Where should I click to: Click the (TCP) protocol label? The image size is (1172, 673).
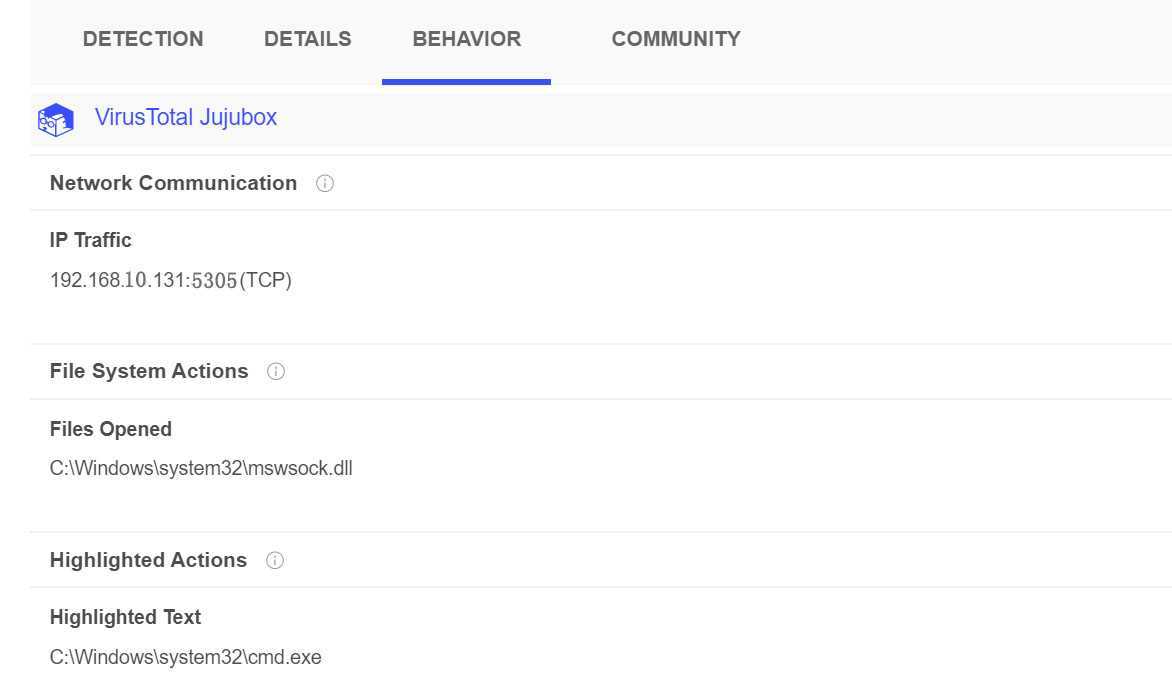click(265, 280)
